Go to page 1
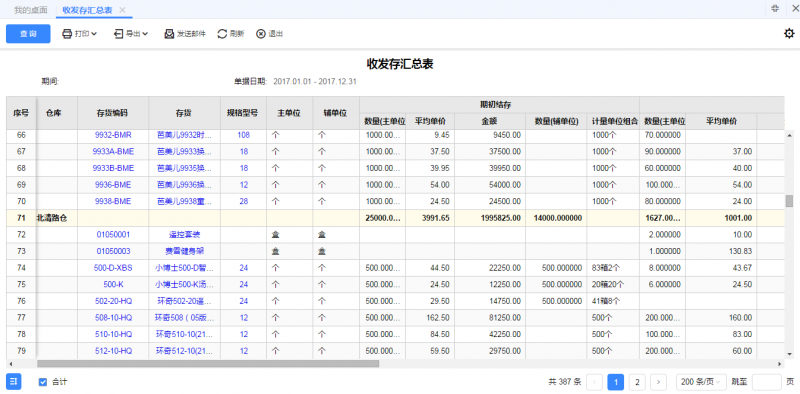 615,382
